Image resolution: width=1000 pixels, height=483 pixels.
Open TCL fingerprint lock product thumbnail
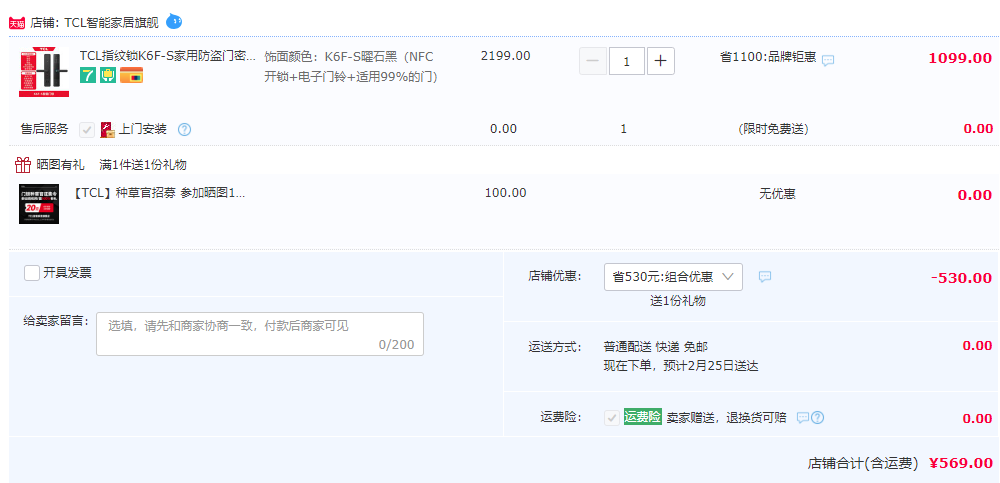[44, 71]
